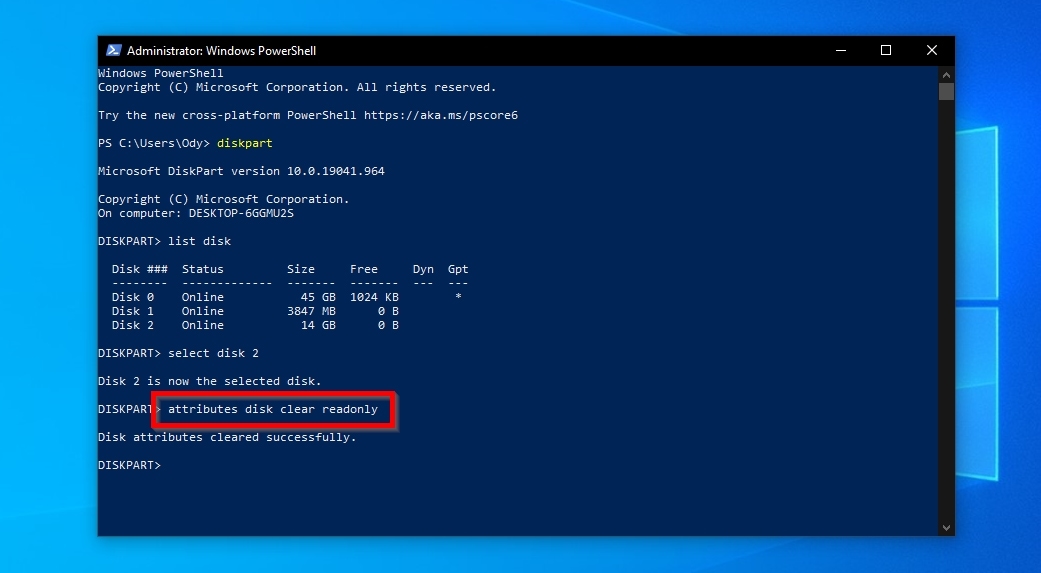1041x573 pixels.
Task: Click the 'PS C:\Users\Ody>' prompt text
Action: [x=154, y=143]
